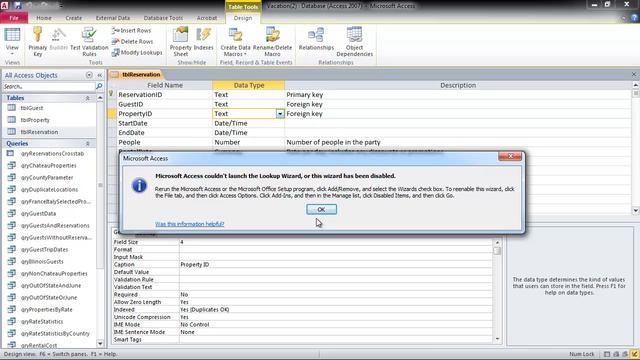
Task: Click Delete Rows in ribbon
Action: tap(132, 42)
